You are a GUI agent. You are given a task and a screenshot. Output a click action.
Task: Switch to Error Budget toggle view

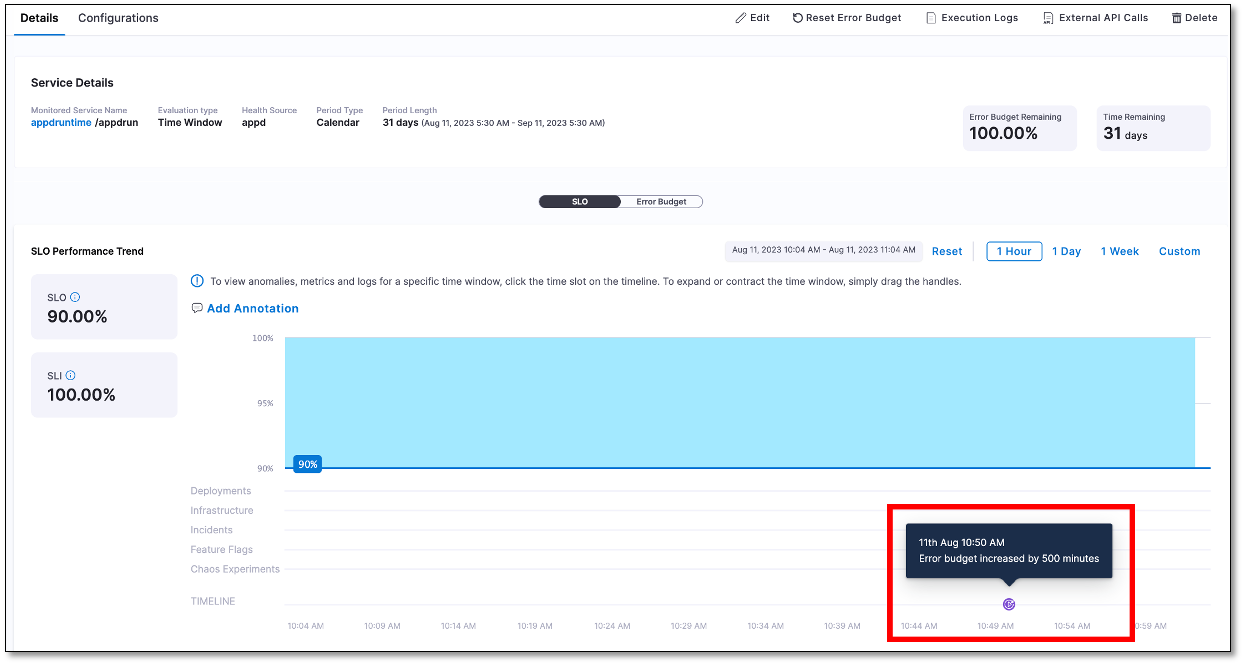pyautogui.click(x=661, y=202)
